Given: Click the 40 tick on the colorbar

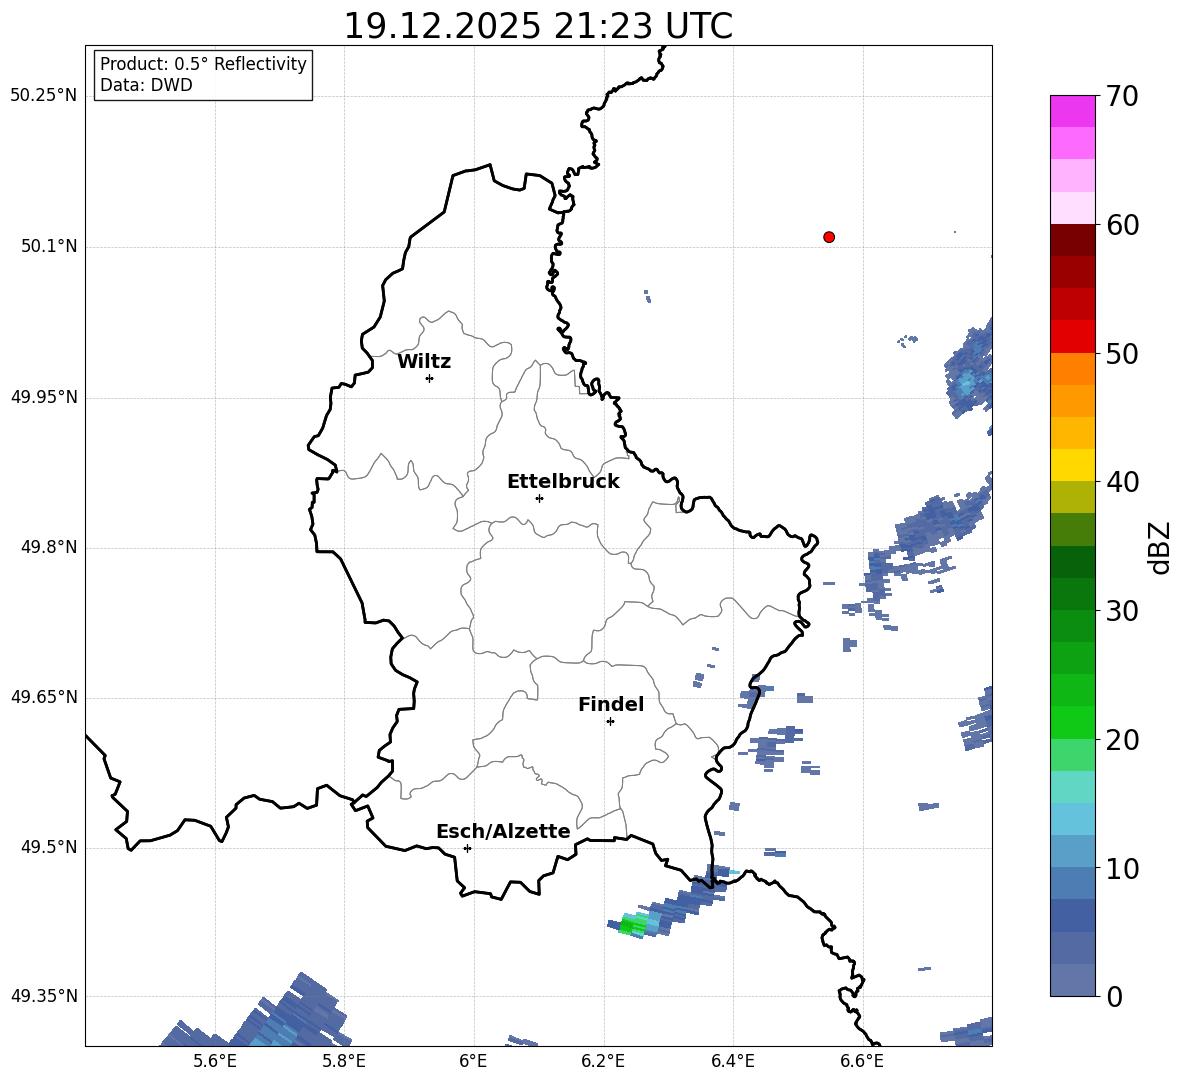Looking at the screenshot, I should point(1122,482).
